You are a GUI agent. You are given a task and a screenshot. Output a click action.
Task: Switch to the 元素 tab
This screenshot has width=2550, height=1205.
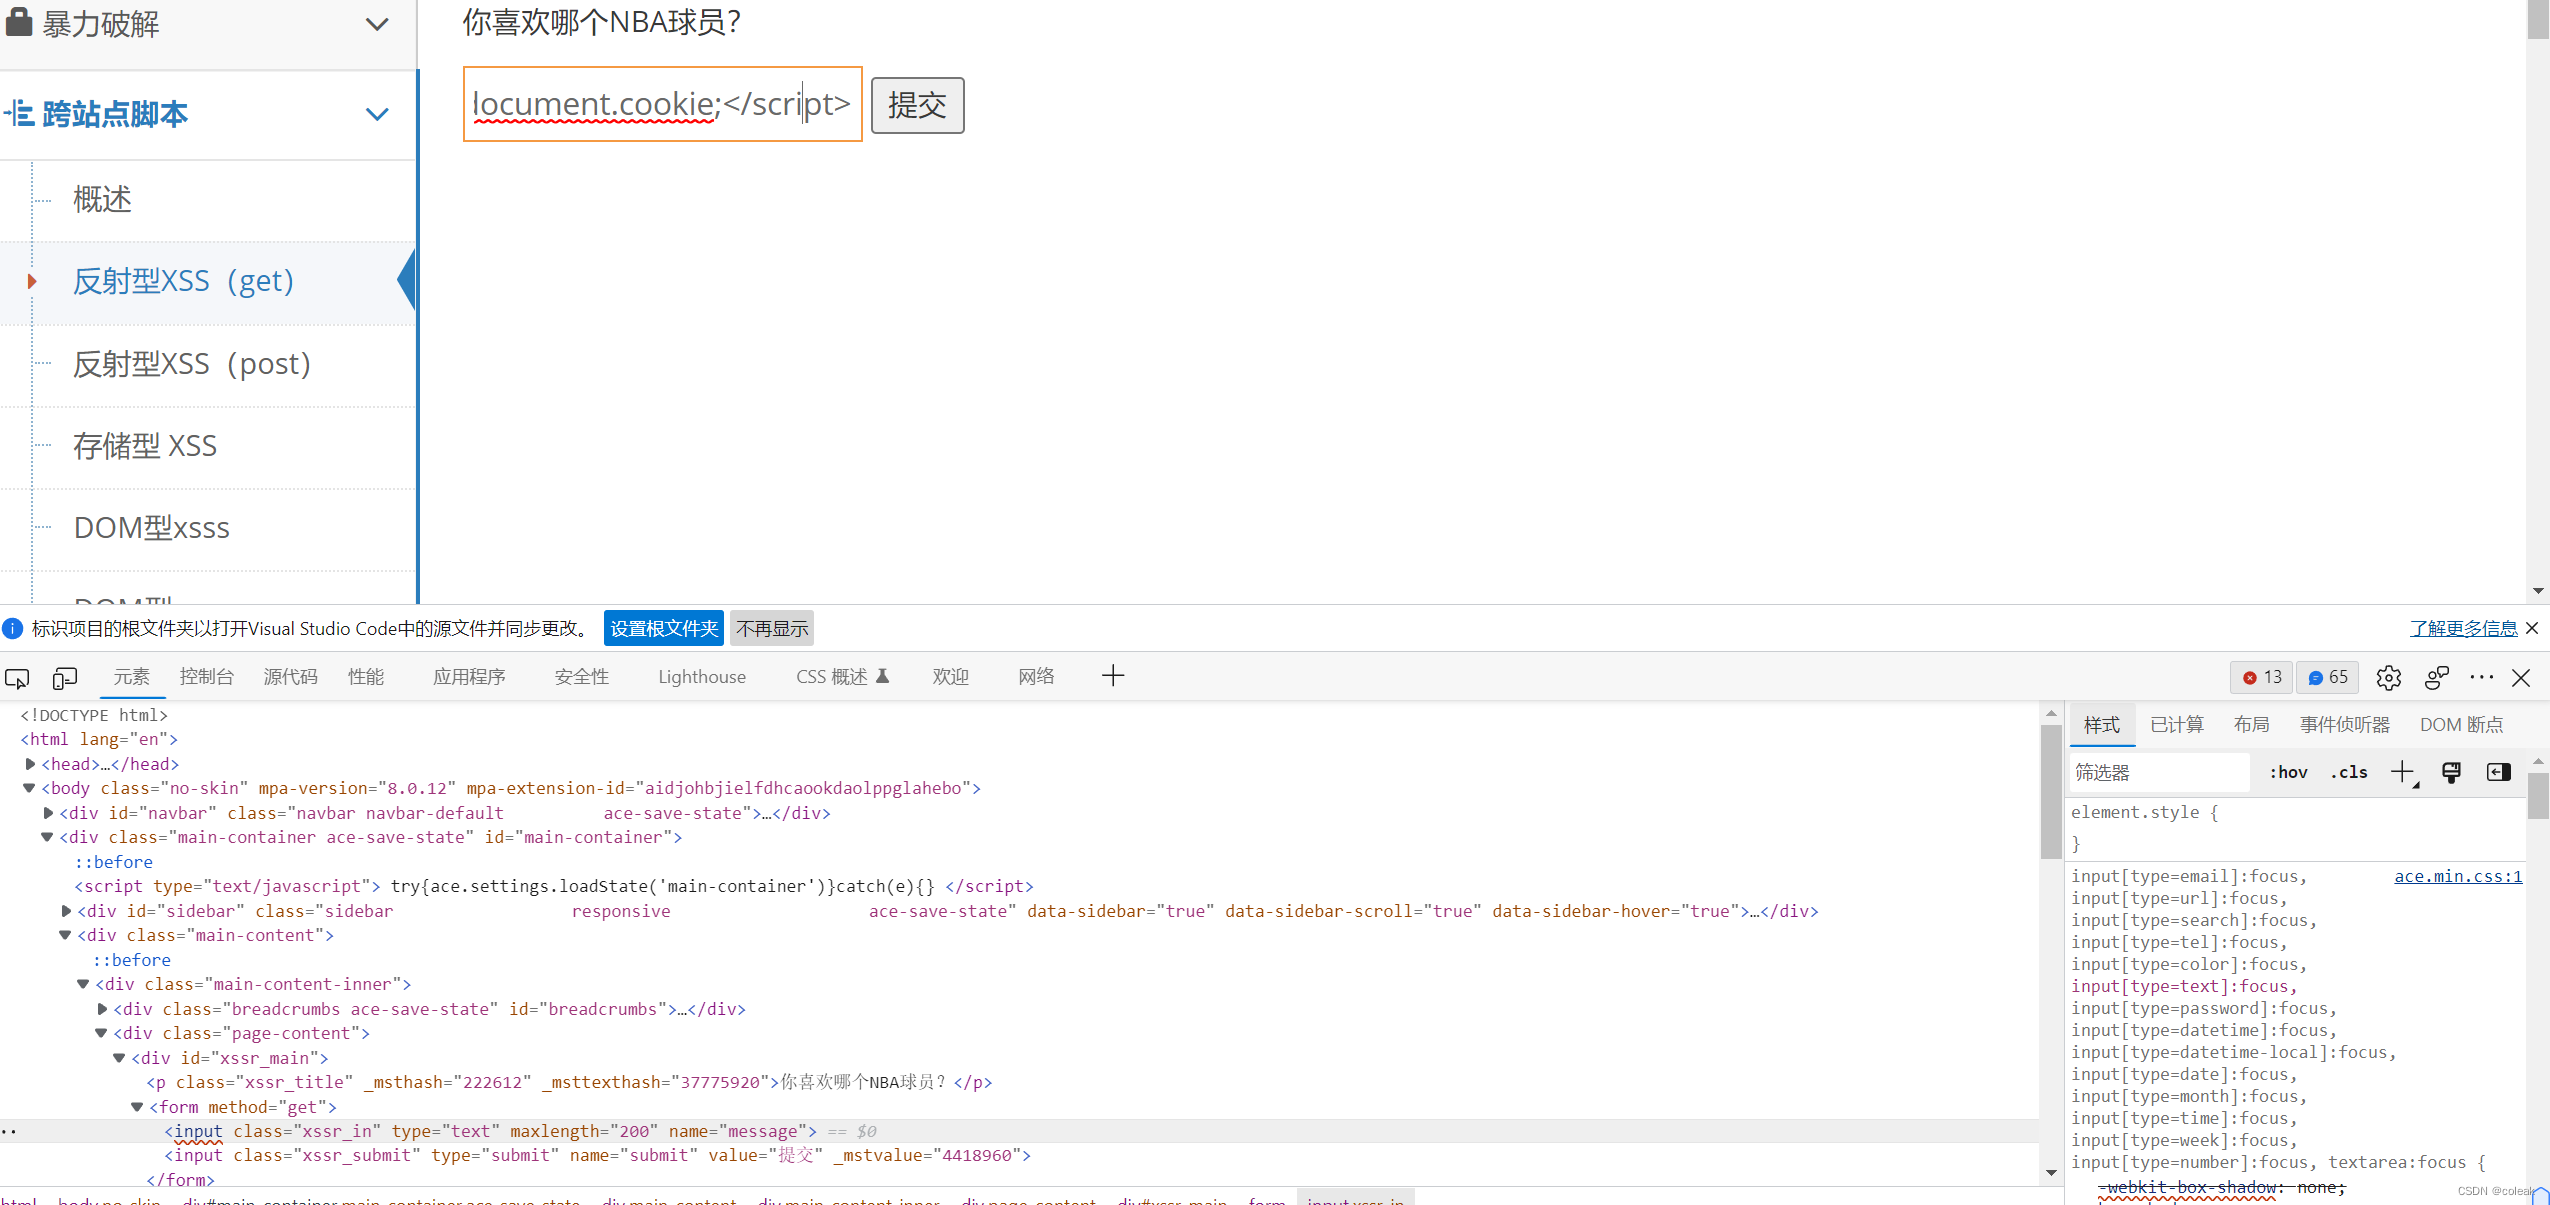131,677
